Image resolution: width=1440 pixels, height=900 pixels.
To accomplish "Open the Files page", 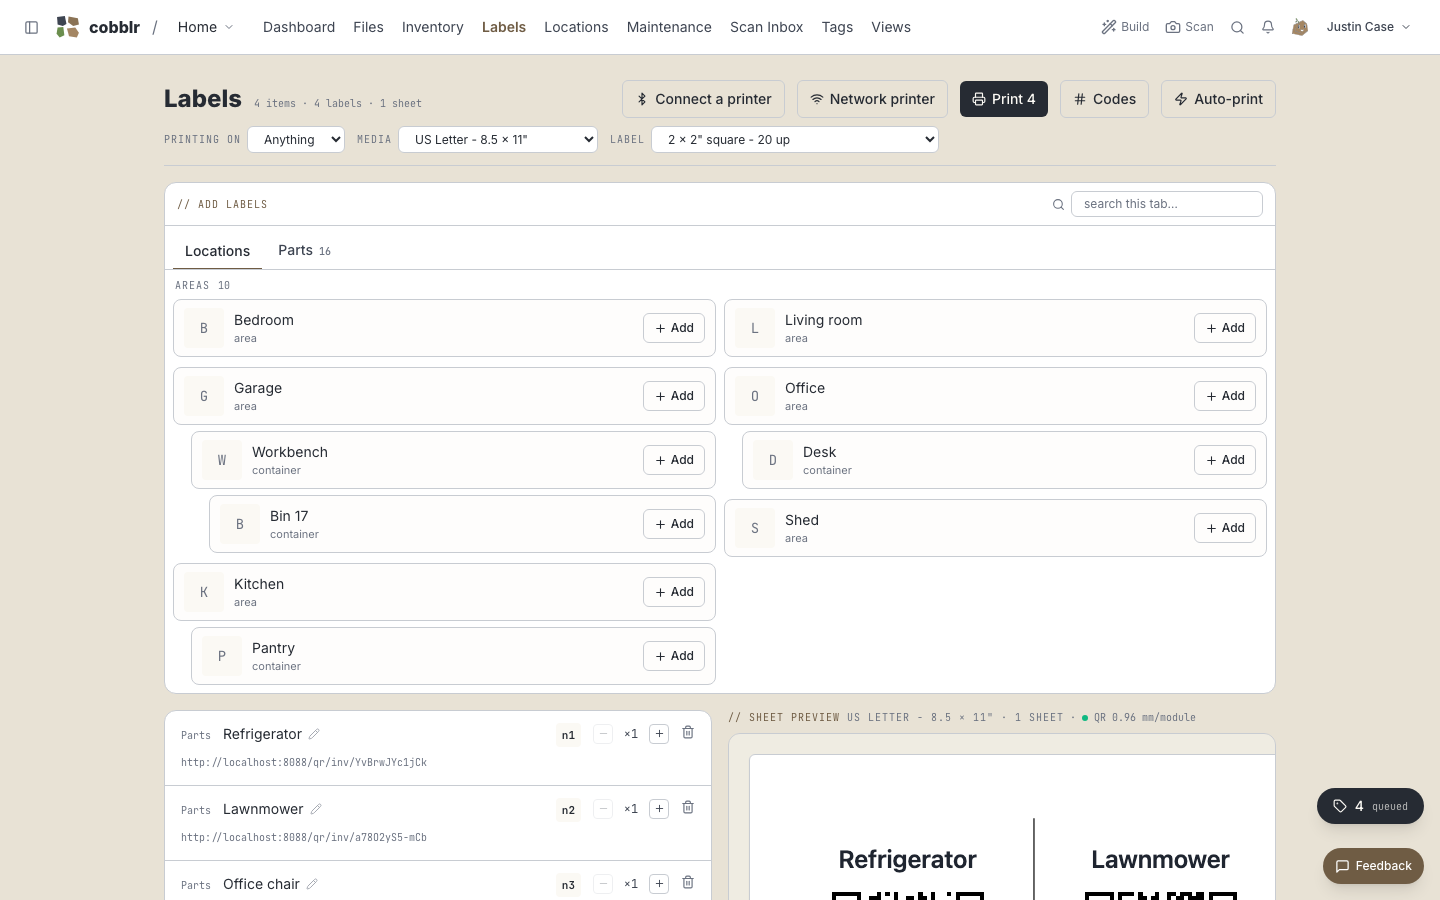I will (368, 27).
